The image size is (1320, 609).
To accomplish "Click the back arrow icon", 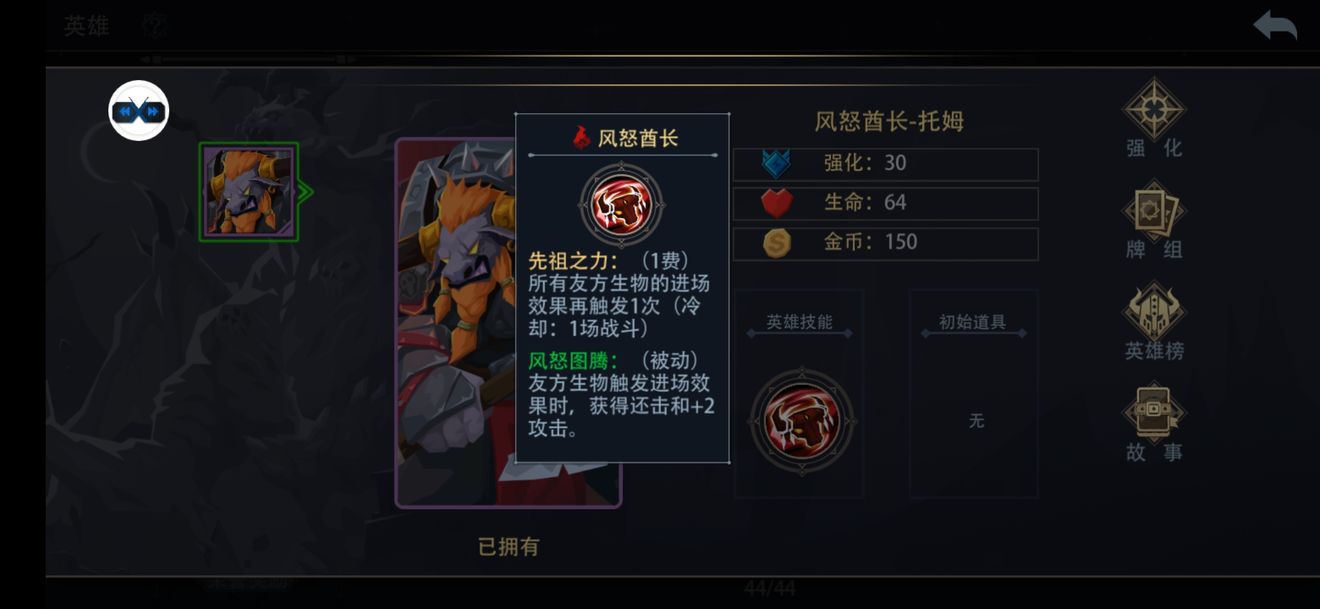I will tap(1275, 26).
